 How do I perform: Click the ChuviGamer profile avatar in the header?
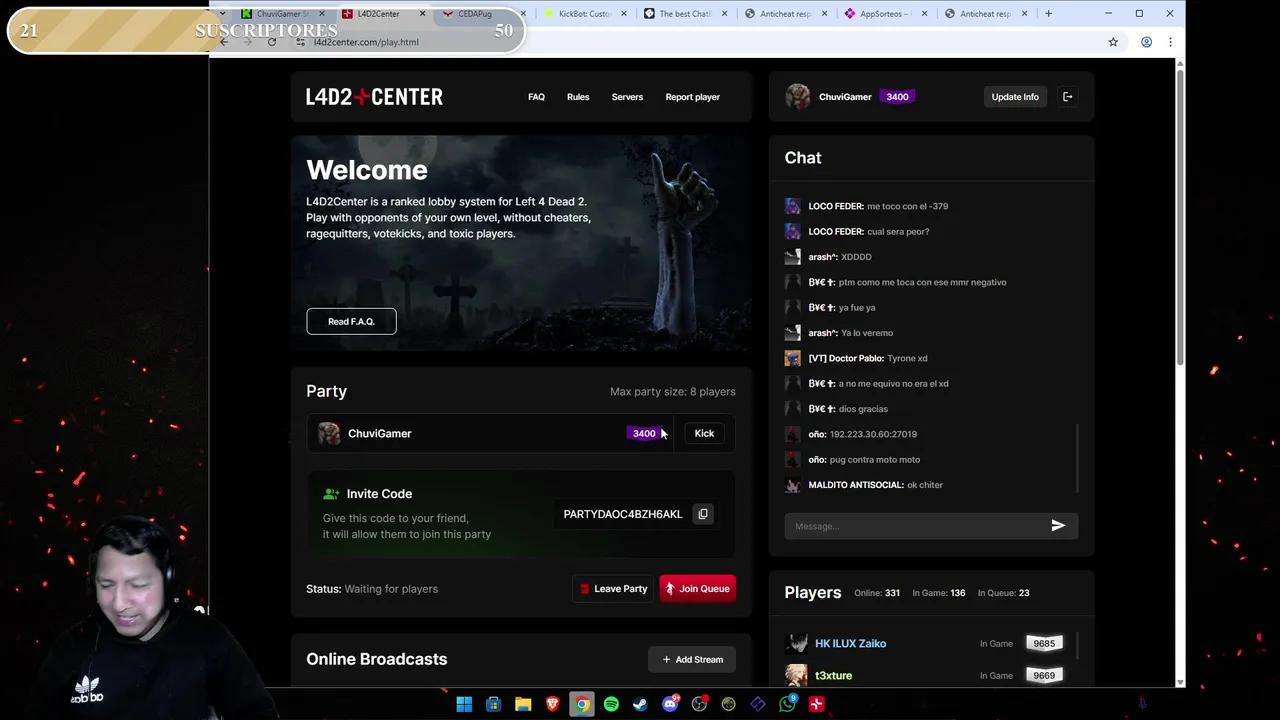(x=798, y=97)
